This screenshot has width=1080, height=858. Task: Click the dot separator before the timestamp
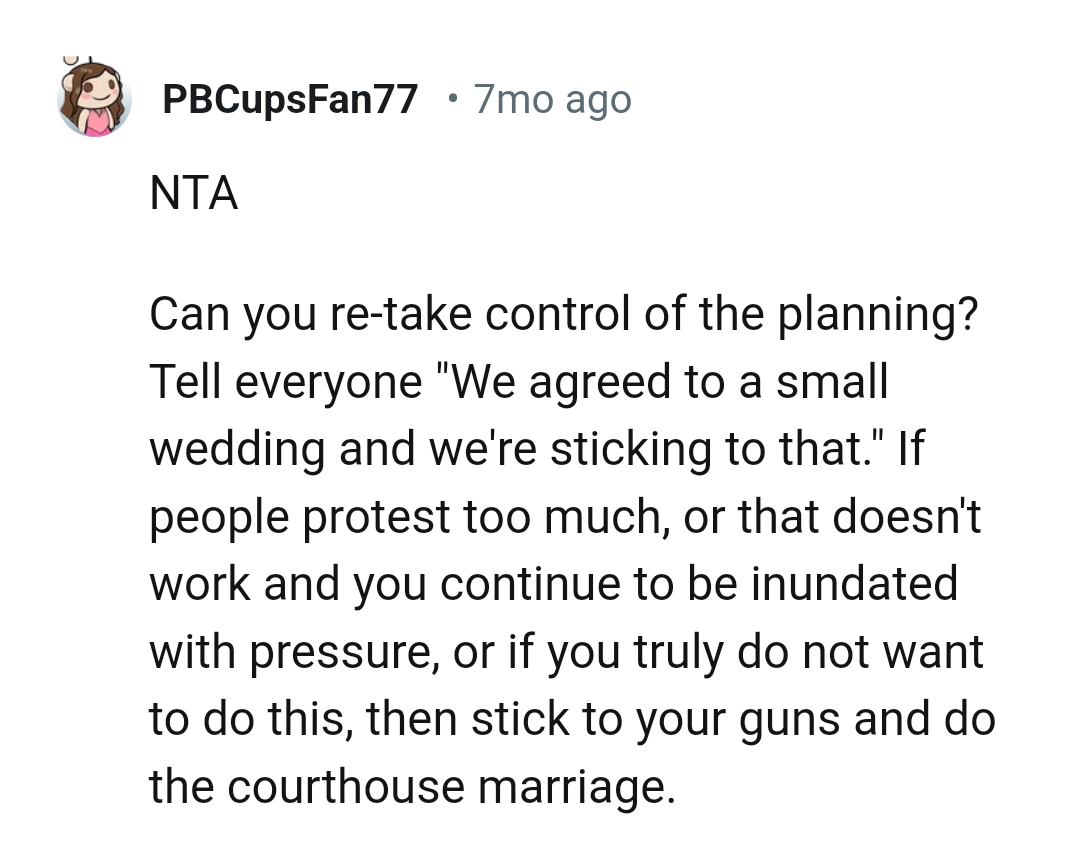point(452,99)
